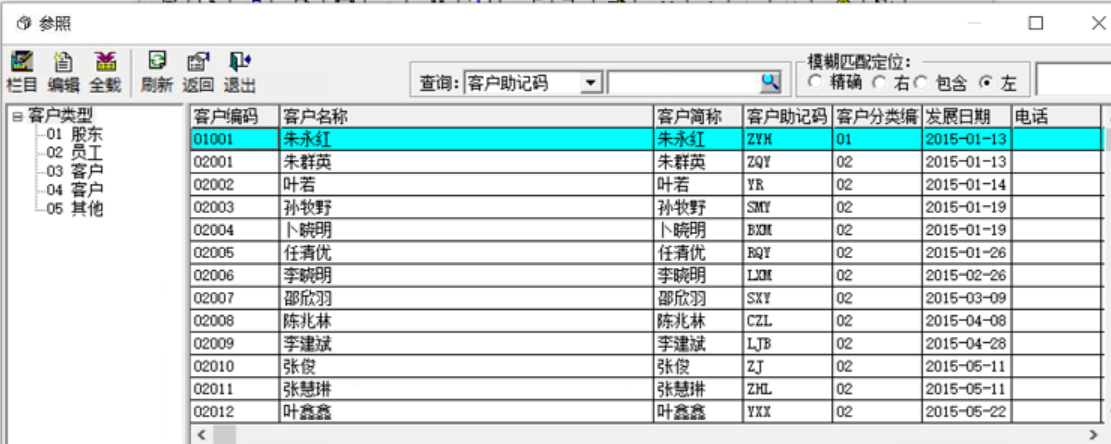Viewport: 1111px width, 444px height.
Task: Click the 电话 column header
Action: tap(1056, 117)
